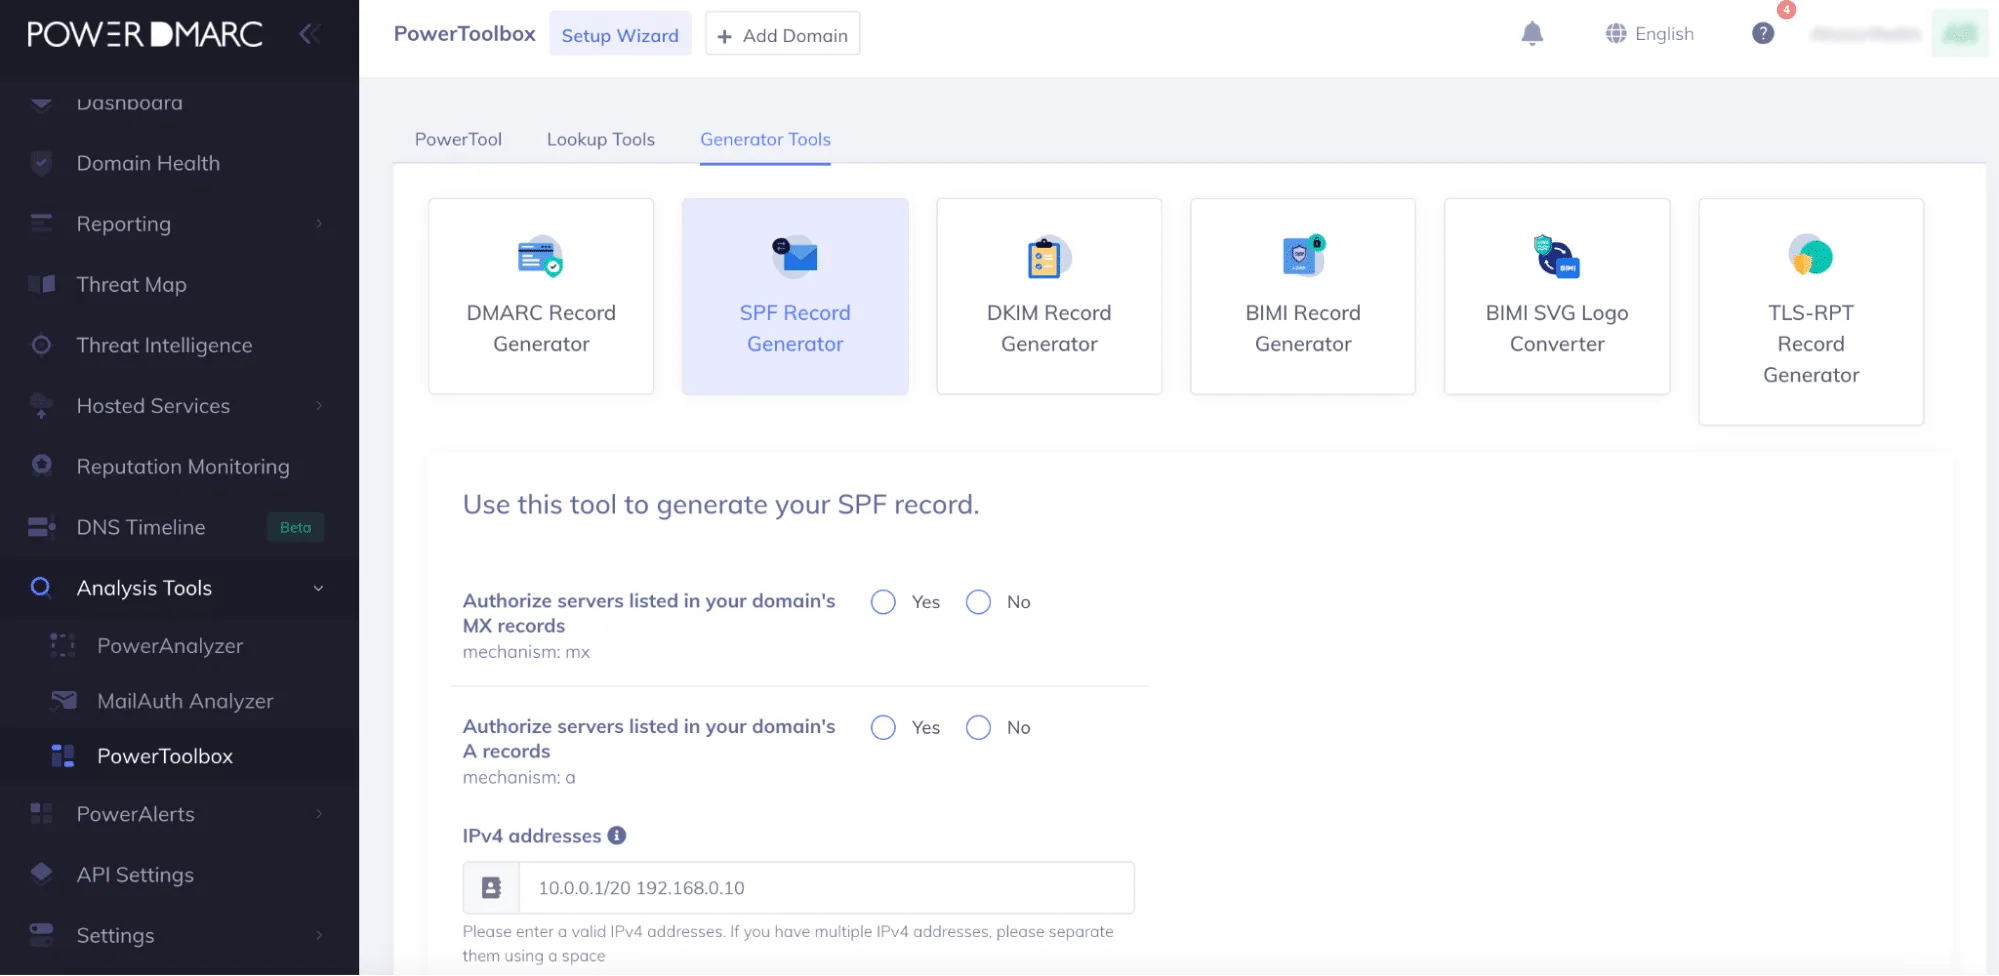Viewport: 1999px width, 976px height.
Task: Expand the Hosted Services sidebar menu
Action: (x=179, y=406)
